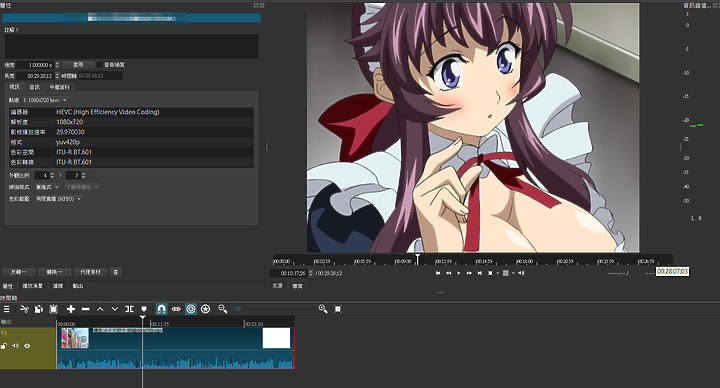Click the Cut scissors icon in timeline toolbar
Screen dimensions: 720x388
pyautogui.click(x=24, y=309)
